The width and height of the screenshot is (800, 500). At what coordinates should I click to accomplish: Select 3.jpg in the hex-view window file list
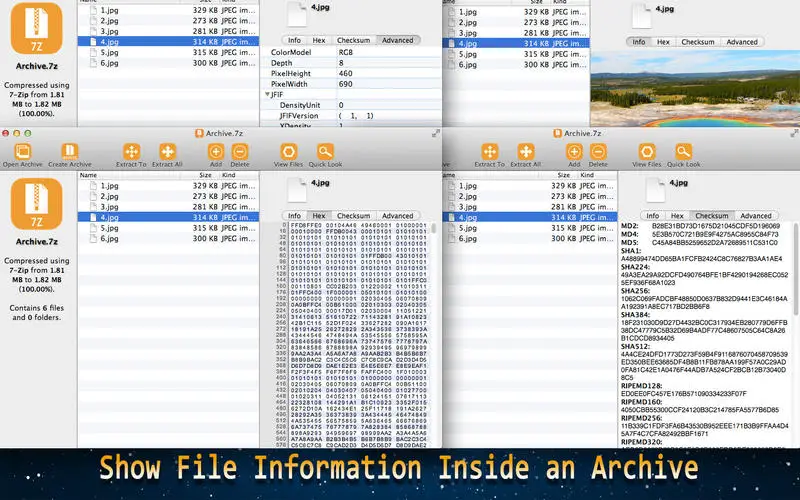tap(168, 207)
